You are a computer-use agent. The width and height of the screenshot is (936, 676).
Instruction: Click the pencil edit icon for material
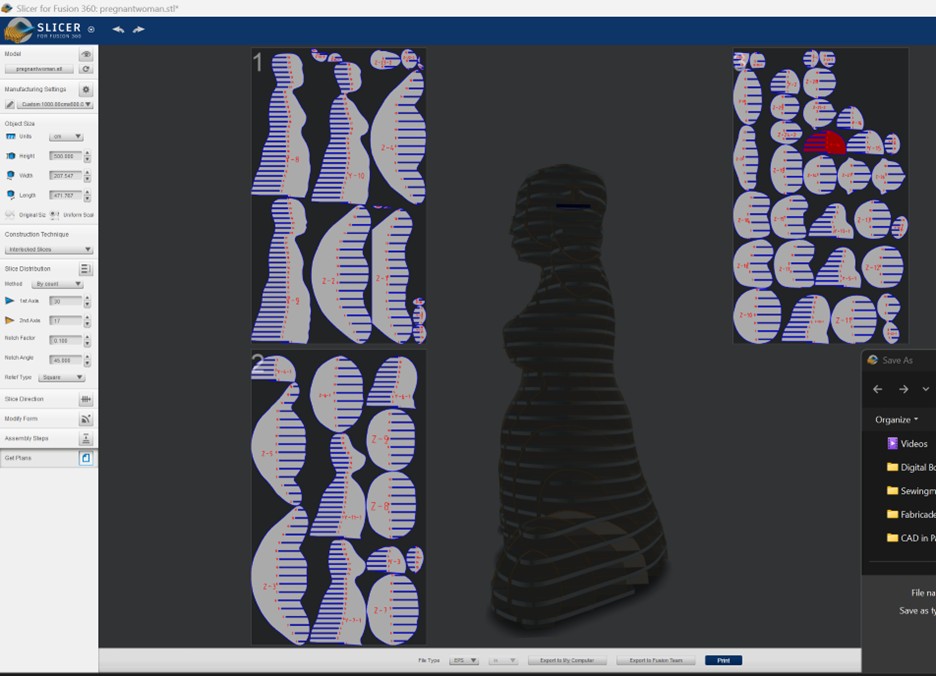[10, 104]
